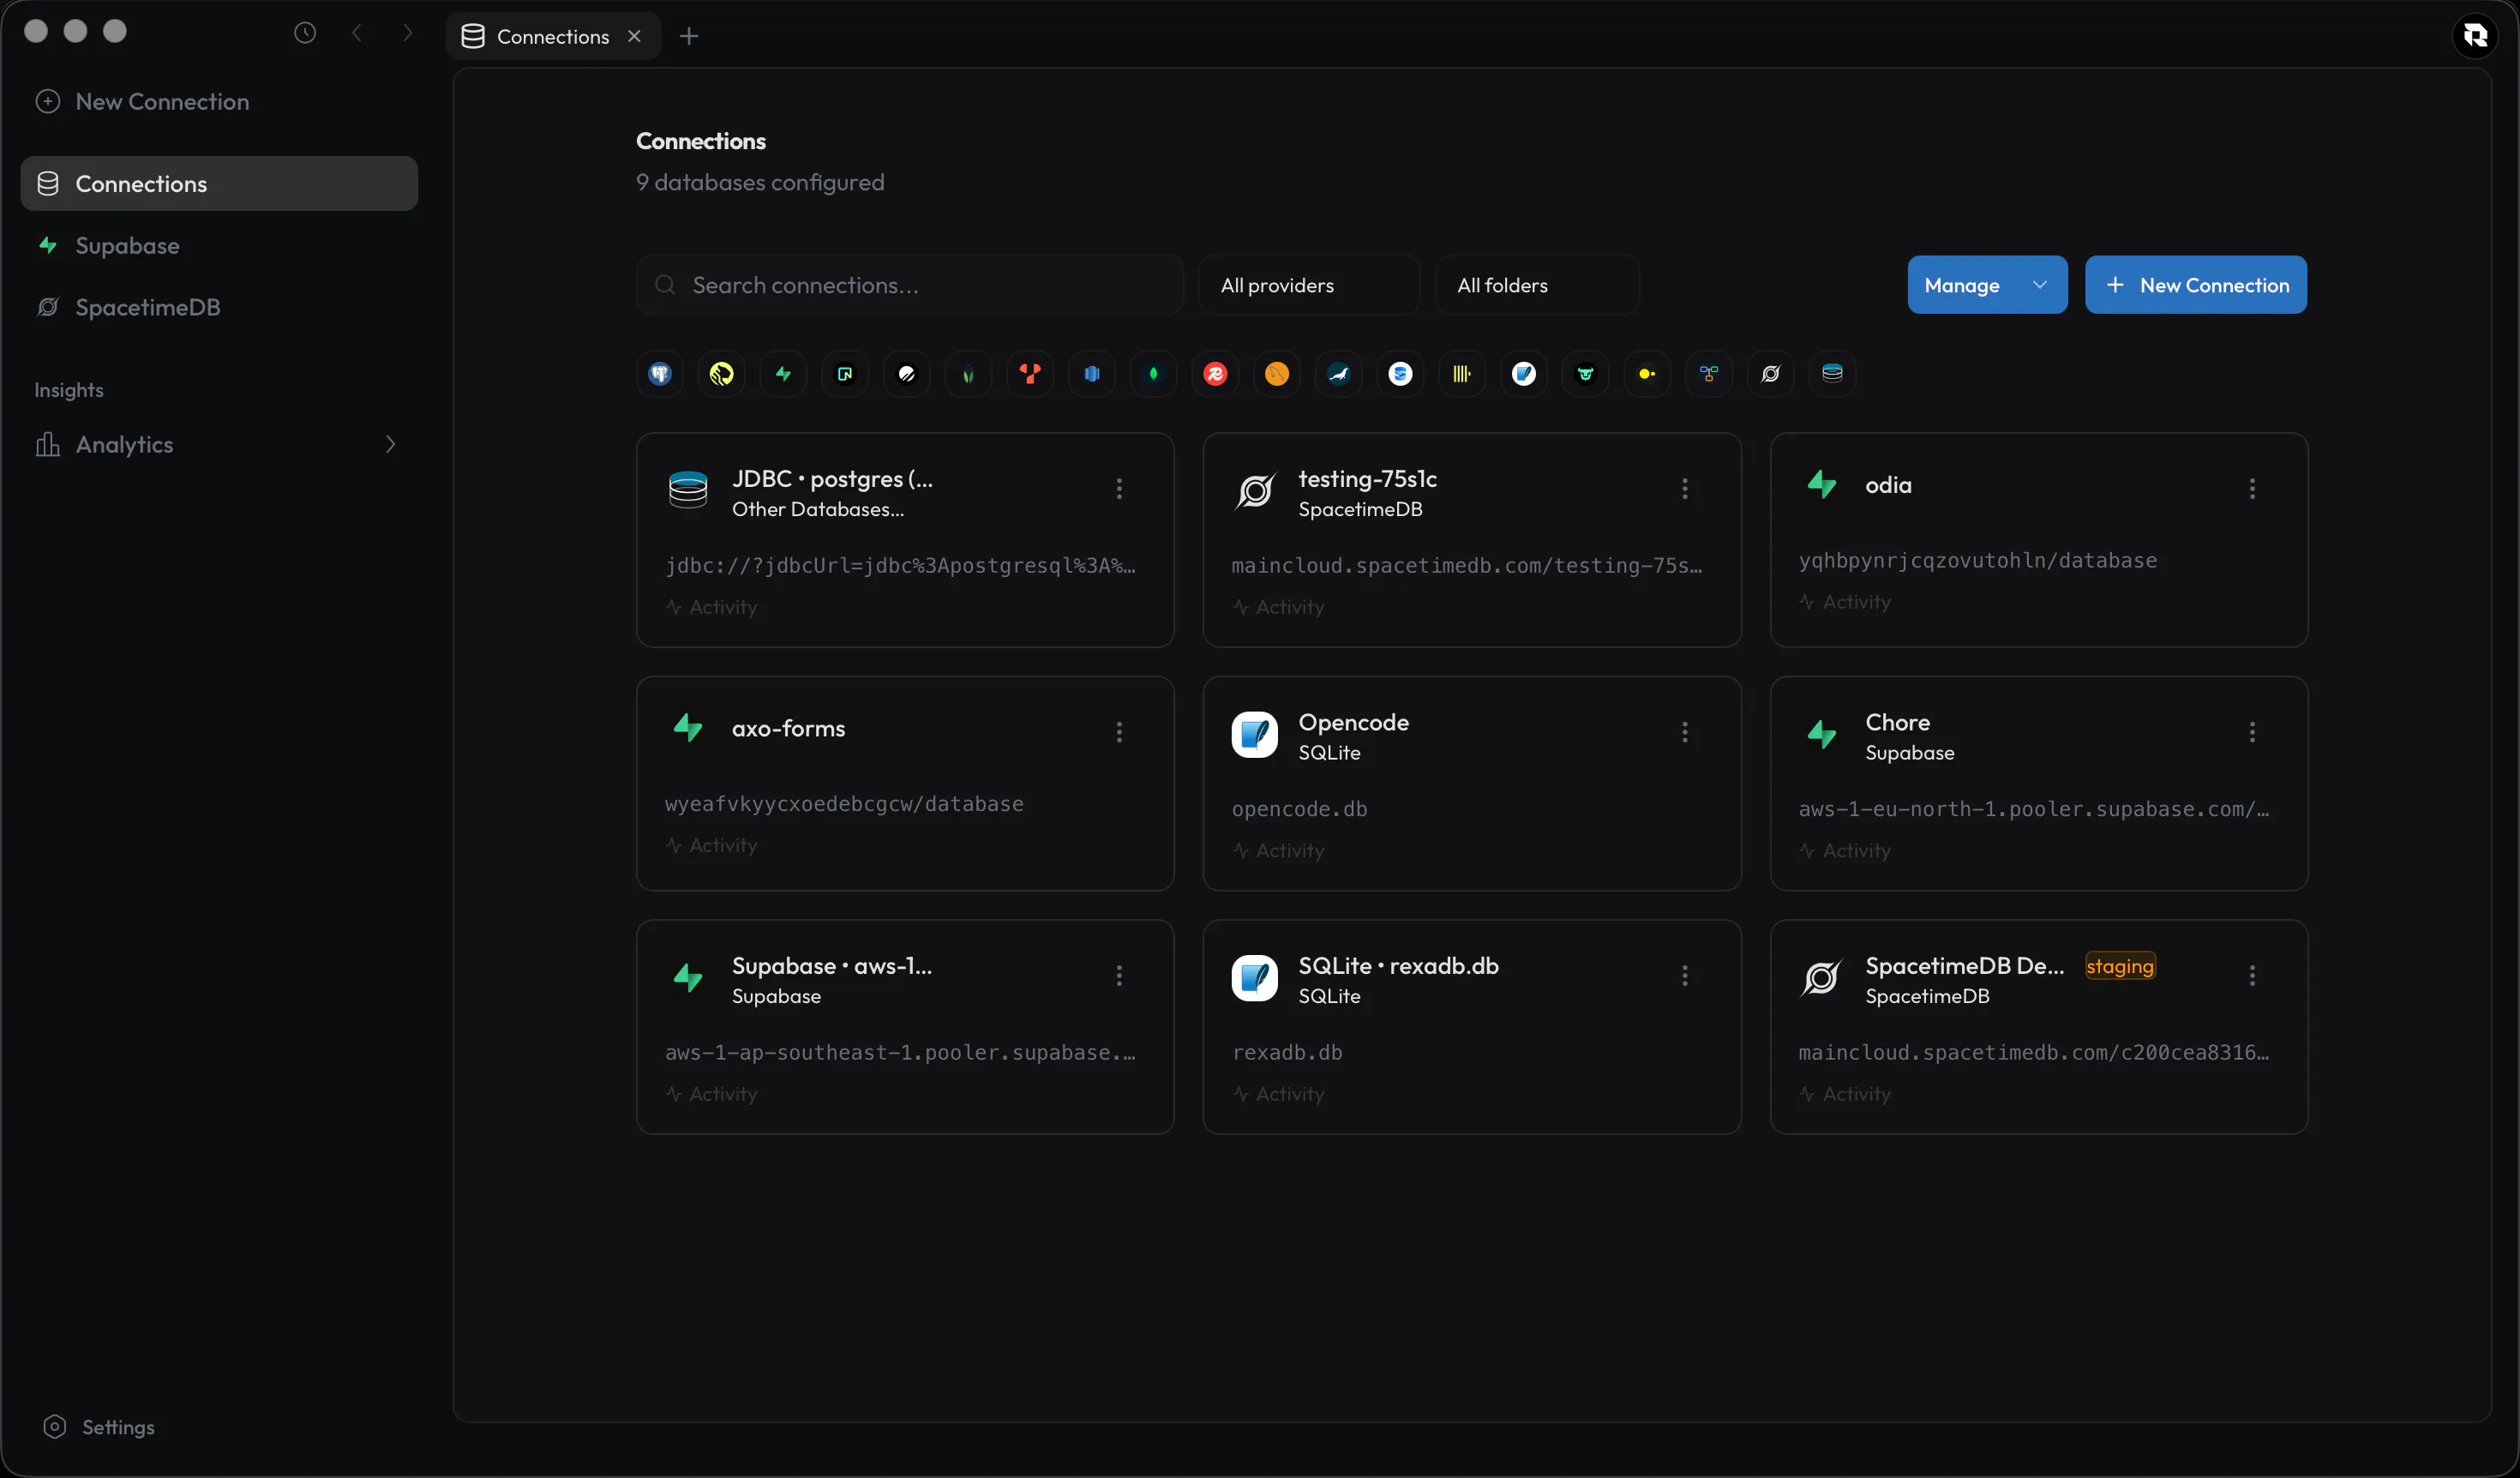This screenshot has width=2520, height=1478.
Task: Filter by Turso teal bull icon
Action: [1586, 374]
